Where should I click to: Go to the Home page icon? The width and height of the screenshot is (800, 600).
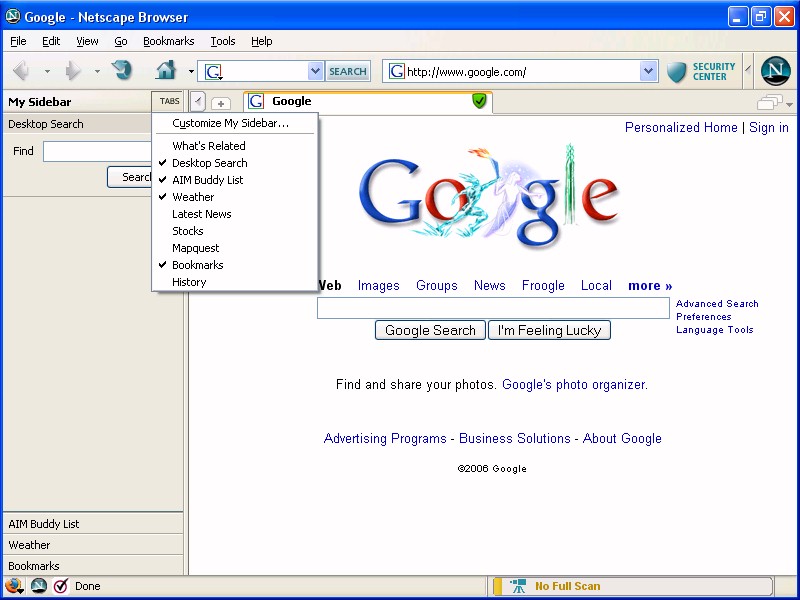tap(166, 70)
